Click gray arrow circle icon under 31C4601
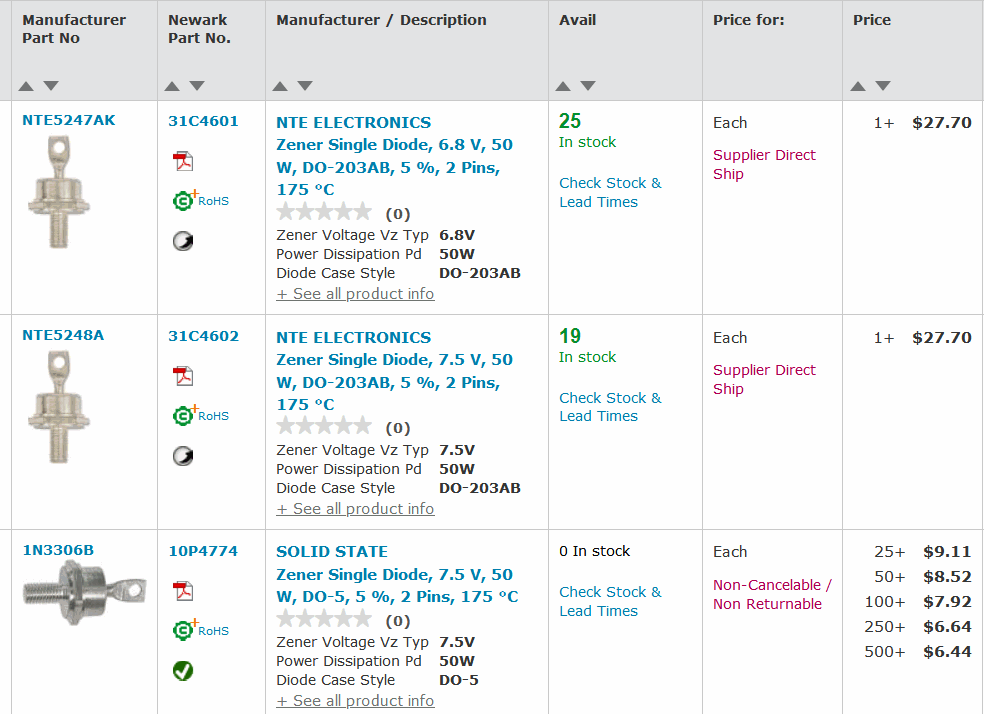The image size is (984, 714). [x=183, y=241]
